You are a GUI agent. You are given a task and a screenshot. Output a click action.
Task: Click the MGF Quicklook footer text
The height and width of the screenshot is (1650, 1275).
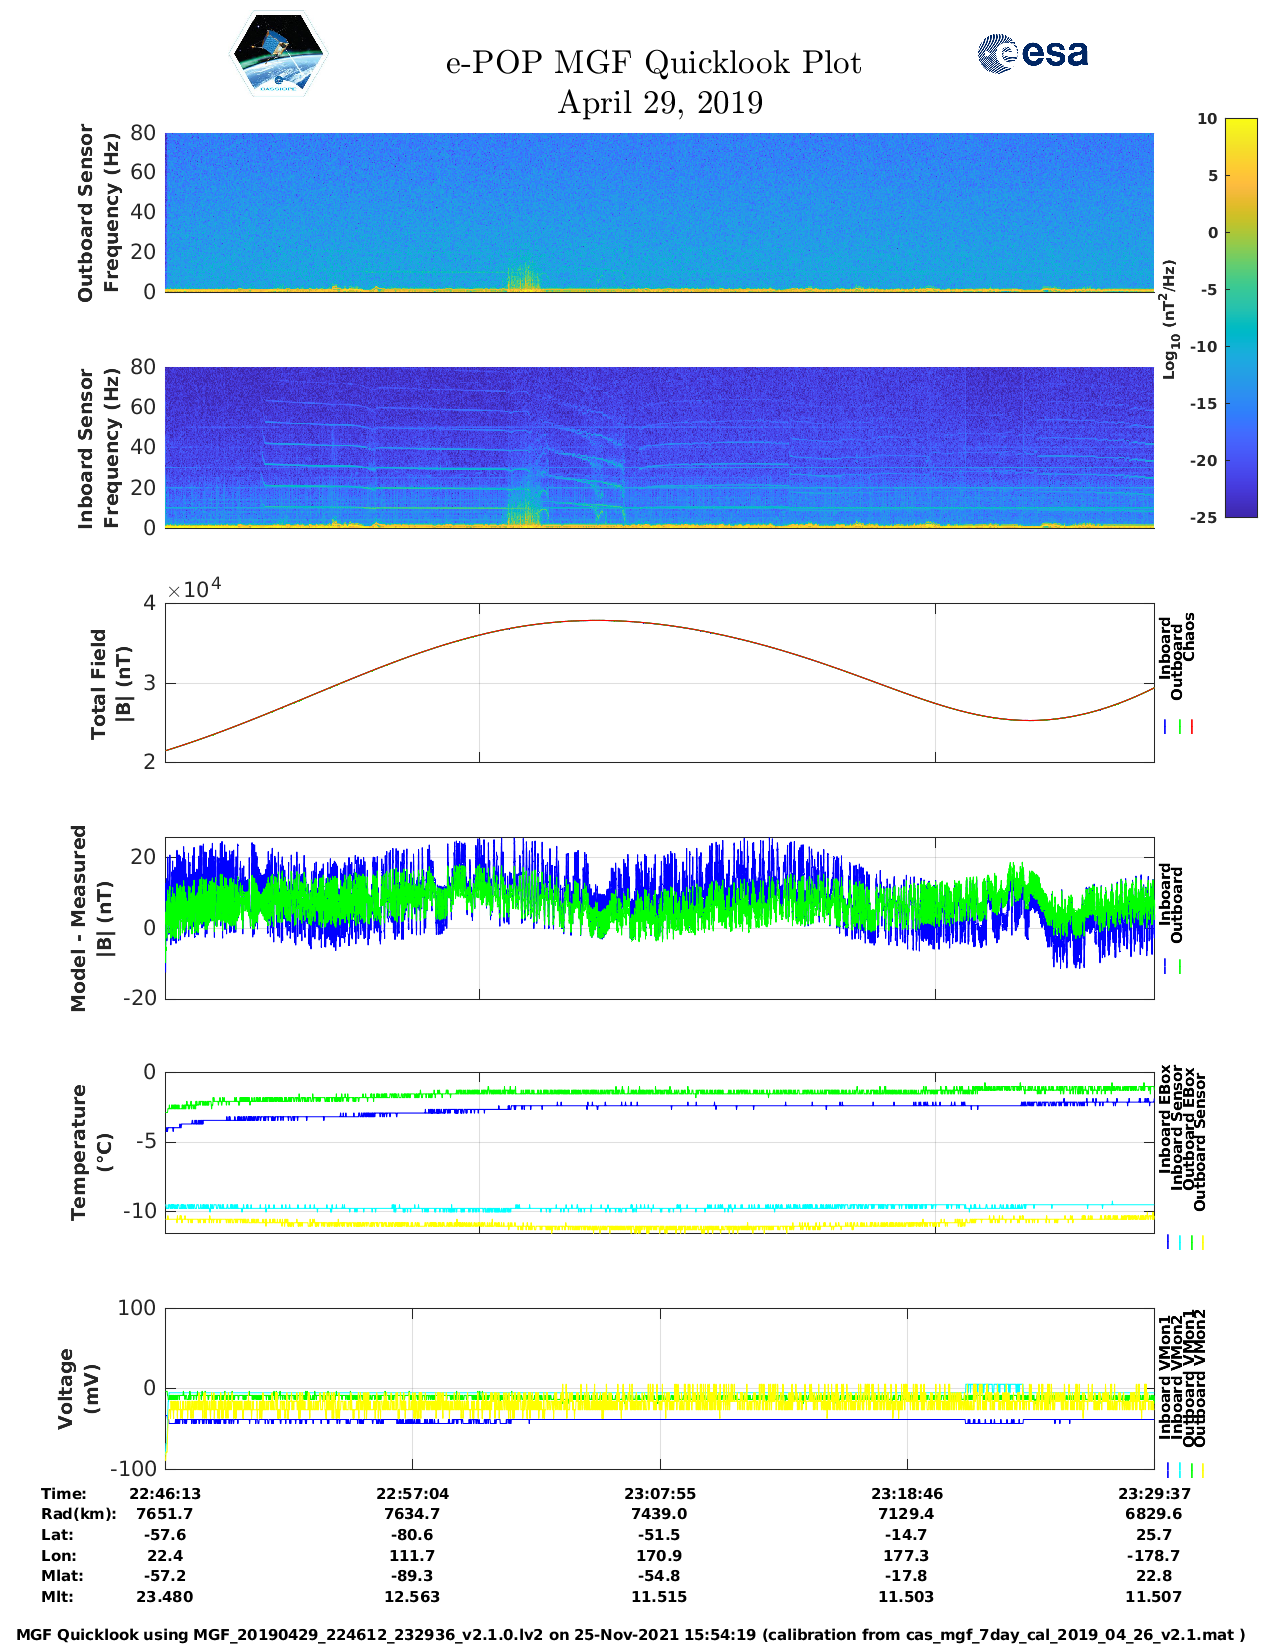tap(630, 1635)
